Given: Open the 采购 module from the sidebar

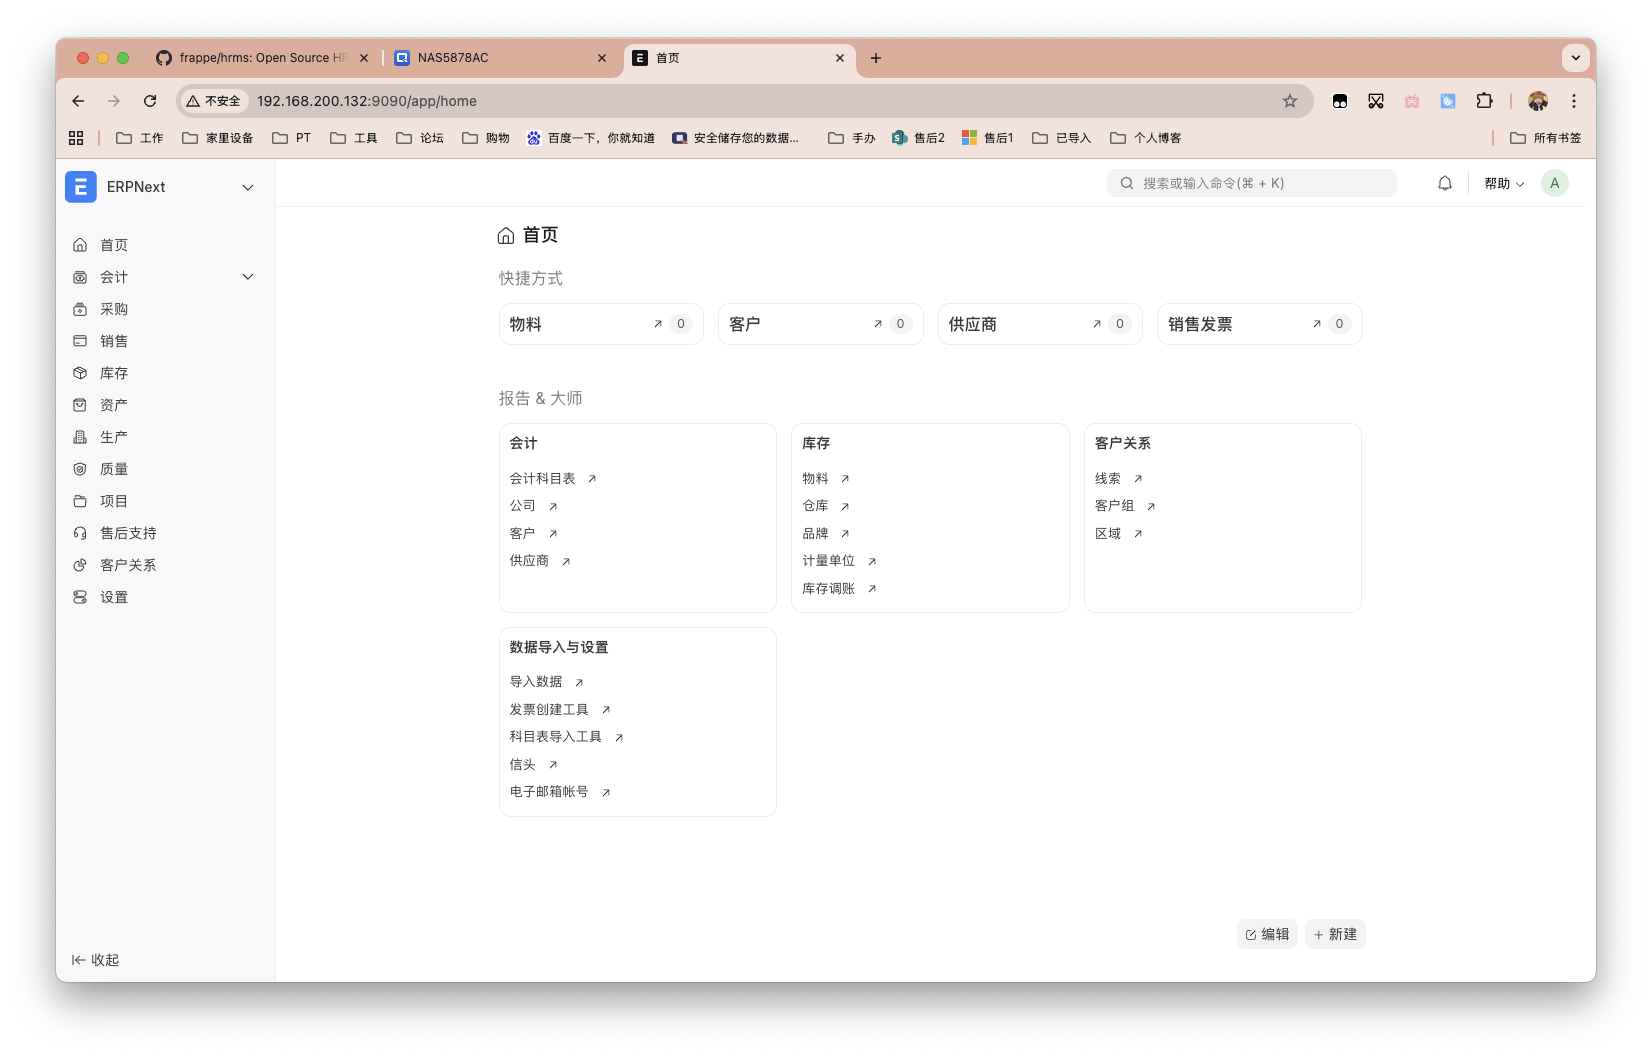Looking at the screenshot, I should coord(113,309).
